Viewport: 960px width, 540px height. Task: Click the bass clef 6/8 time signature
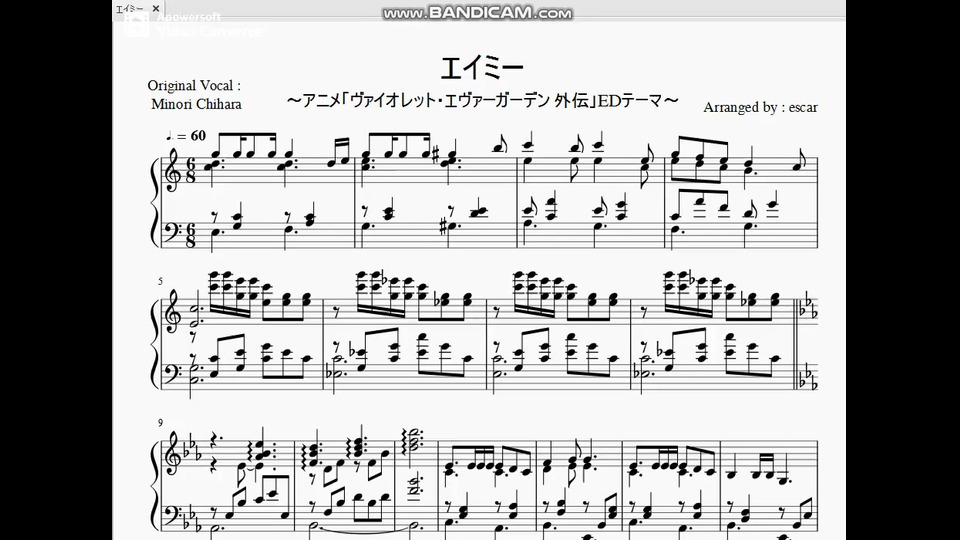click(x=190, y=234)
